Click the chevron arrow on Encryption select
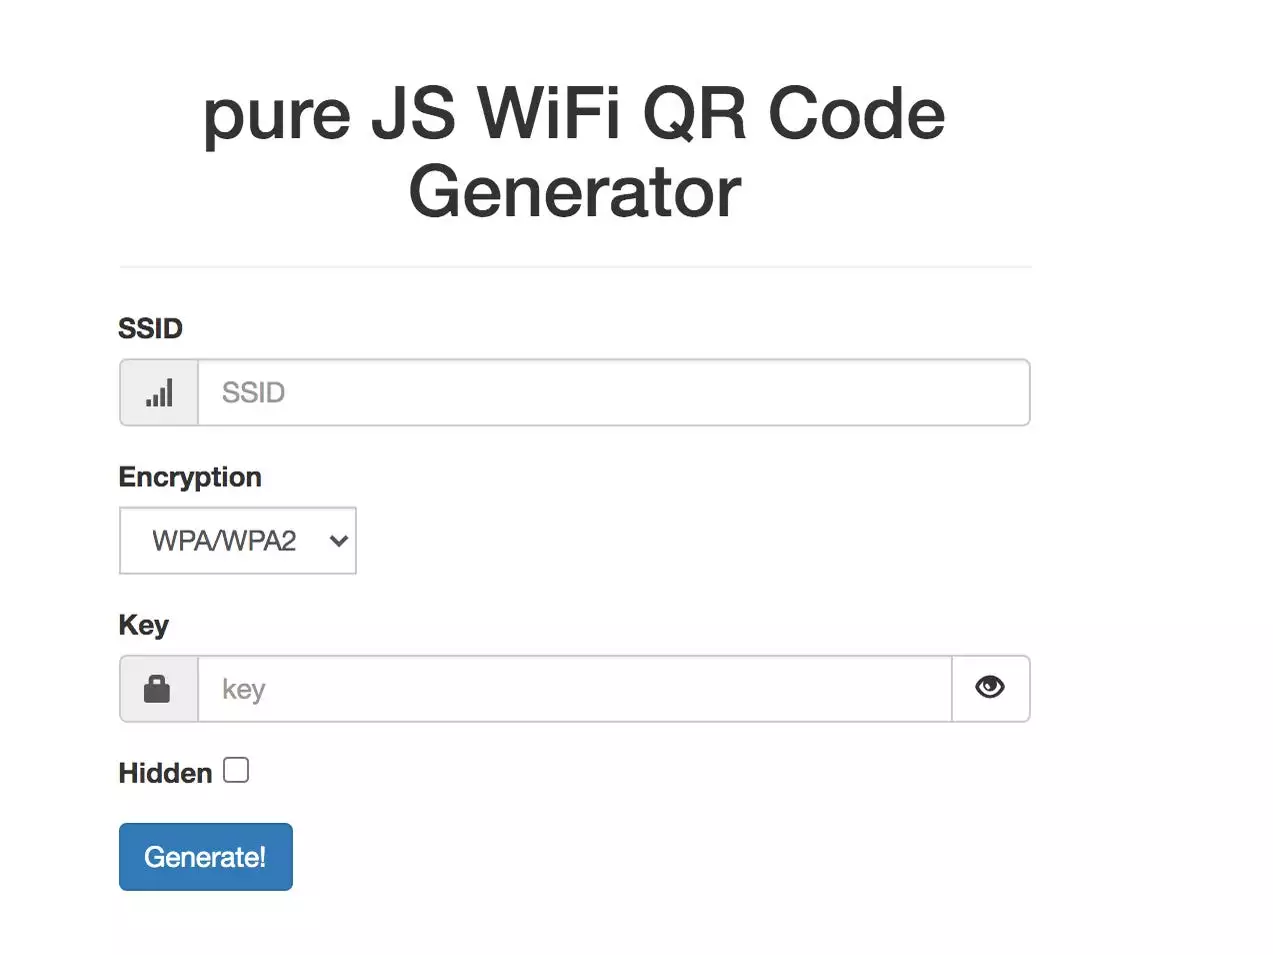1273x955 pixels. point(339,541)
